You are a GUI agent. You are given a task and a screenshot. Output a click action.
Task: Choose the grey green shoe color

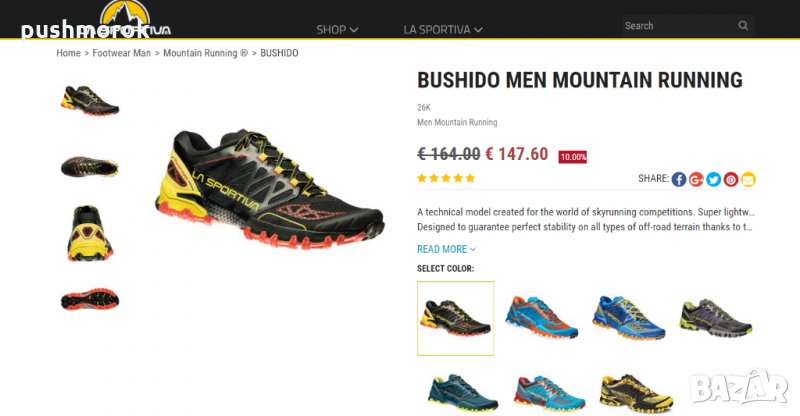coord(716,318)
